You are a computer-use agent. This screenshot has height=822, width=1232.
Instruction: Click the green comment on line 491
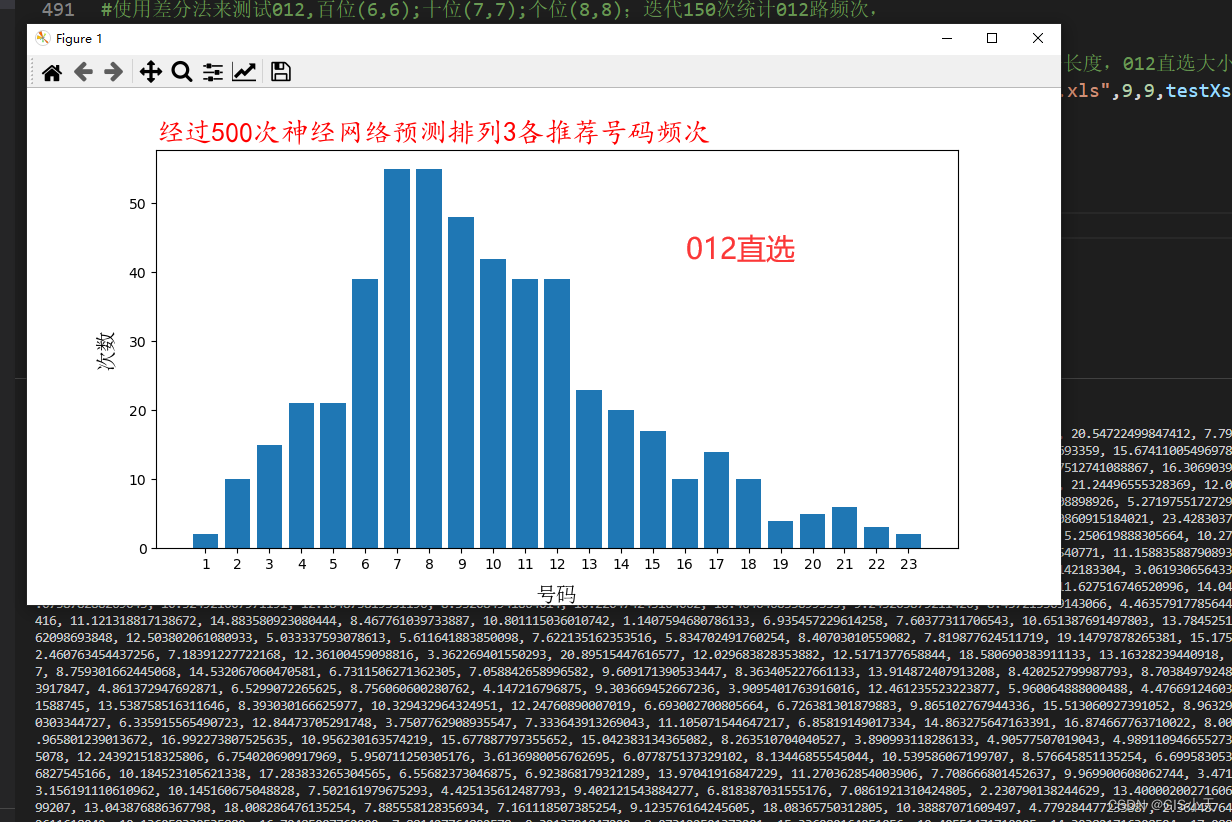tap(490, 11)
